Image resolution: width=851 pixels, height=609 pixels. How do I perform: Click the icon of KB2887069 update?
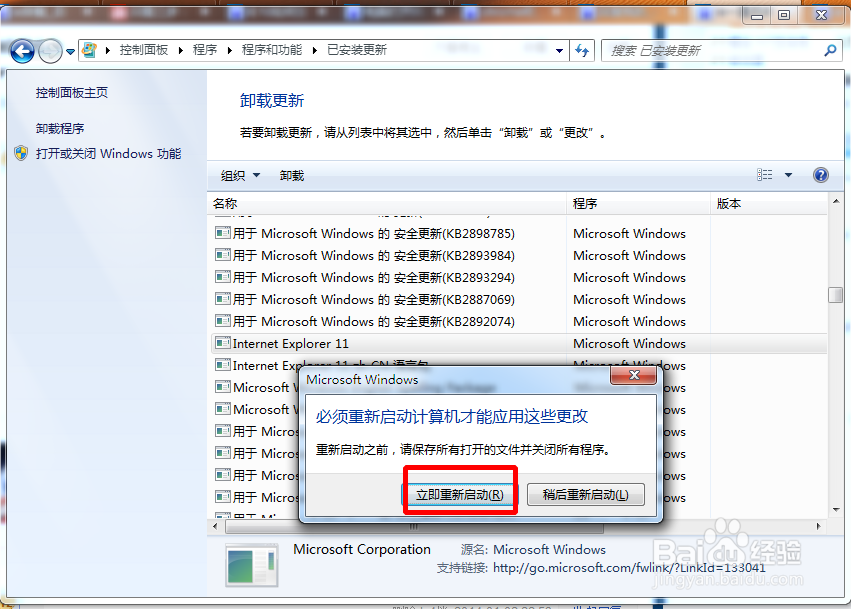click(223, 299)
